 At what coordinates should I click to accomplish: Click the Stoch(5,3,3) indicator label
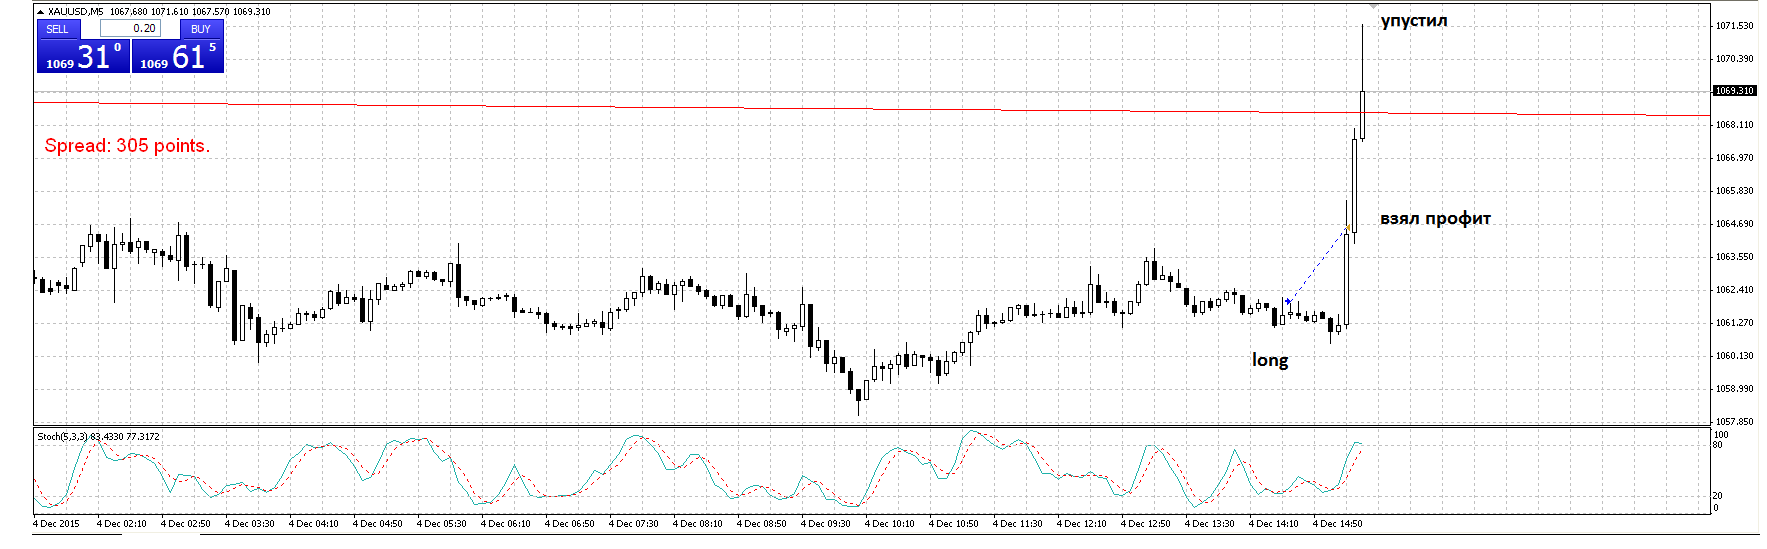98,437
